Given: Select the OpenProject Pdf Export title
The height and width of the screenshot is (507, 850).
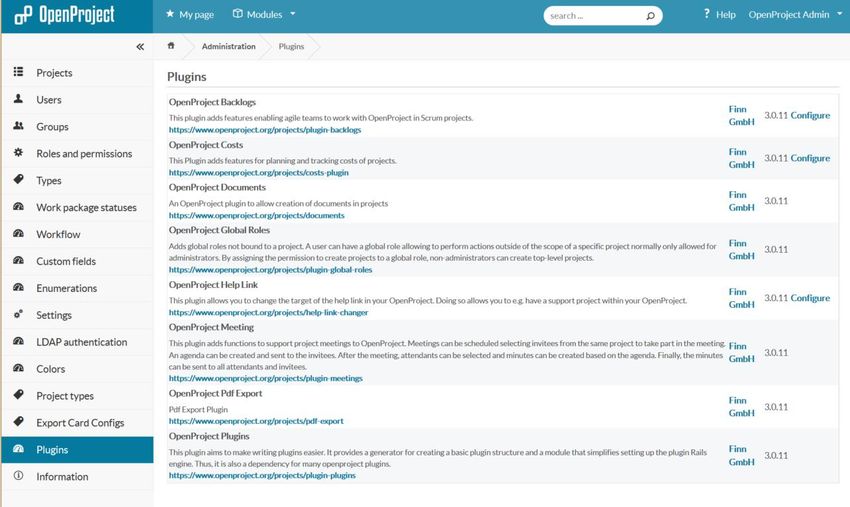Looking at the screenshot, I should [x=215, y=393].
